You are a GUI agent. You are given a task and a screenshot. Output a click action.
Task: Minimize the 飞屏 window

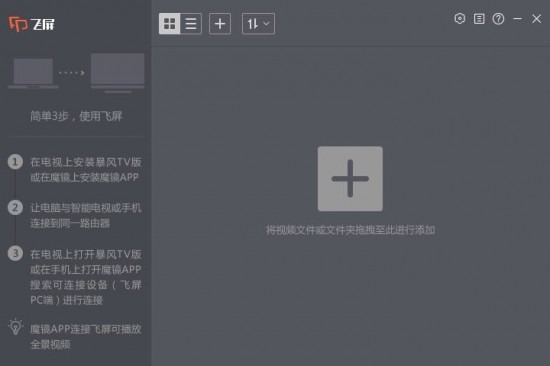(x=517, y=19)
